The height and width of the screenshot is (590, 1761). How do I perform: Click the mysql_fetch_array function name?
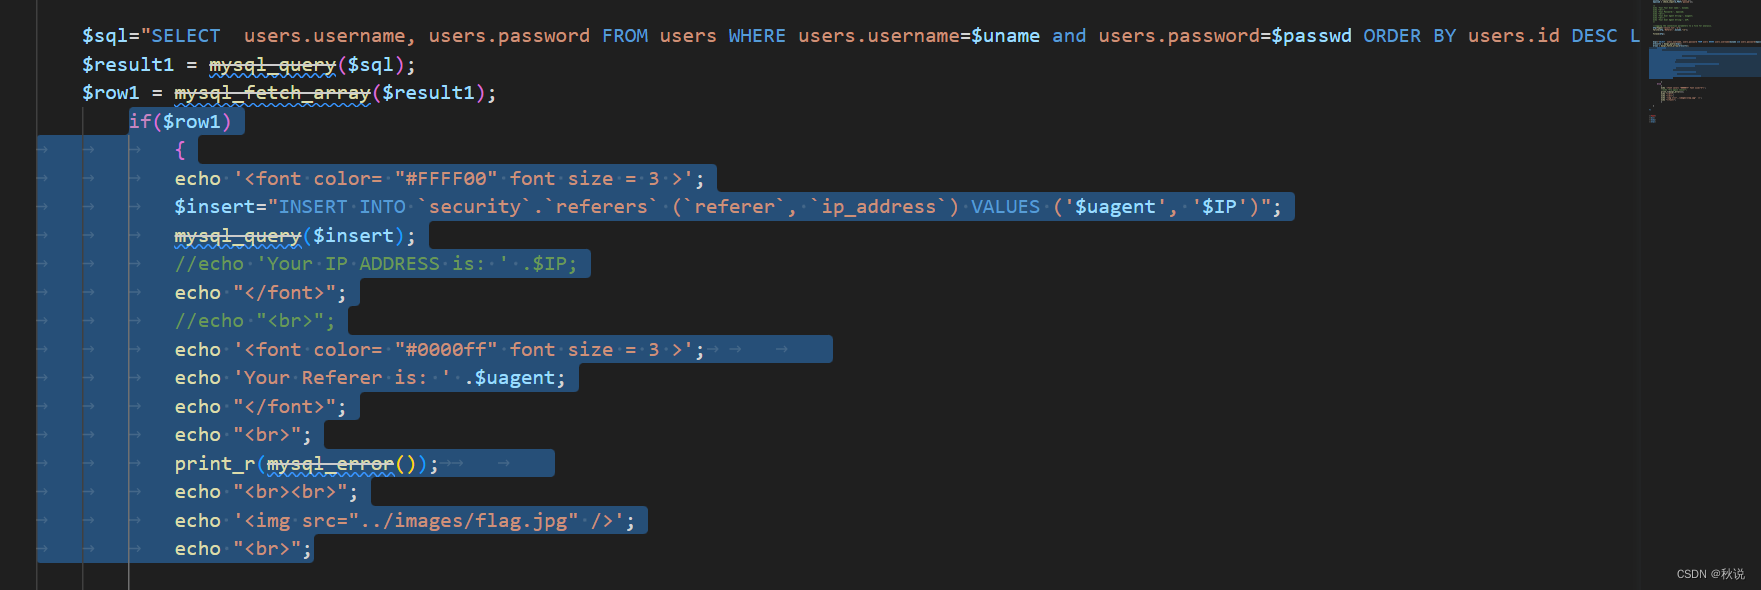[x=272, y=93]
